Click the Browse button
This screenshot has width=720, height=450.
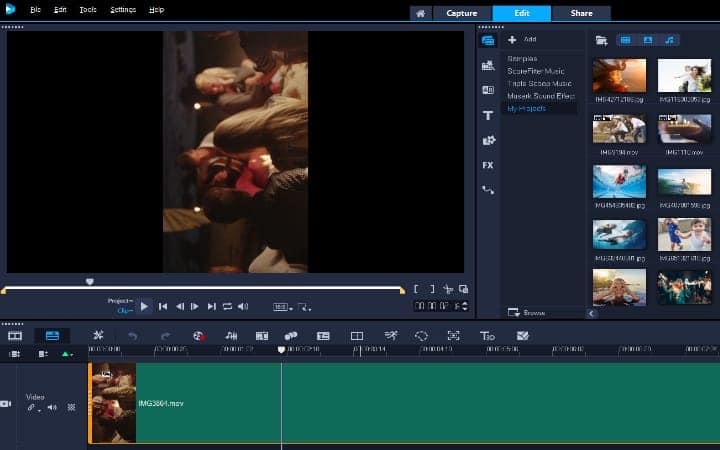pos(527,313)
